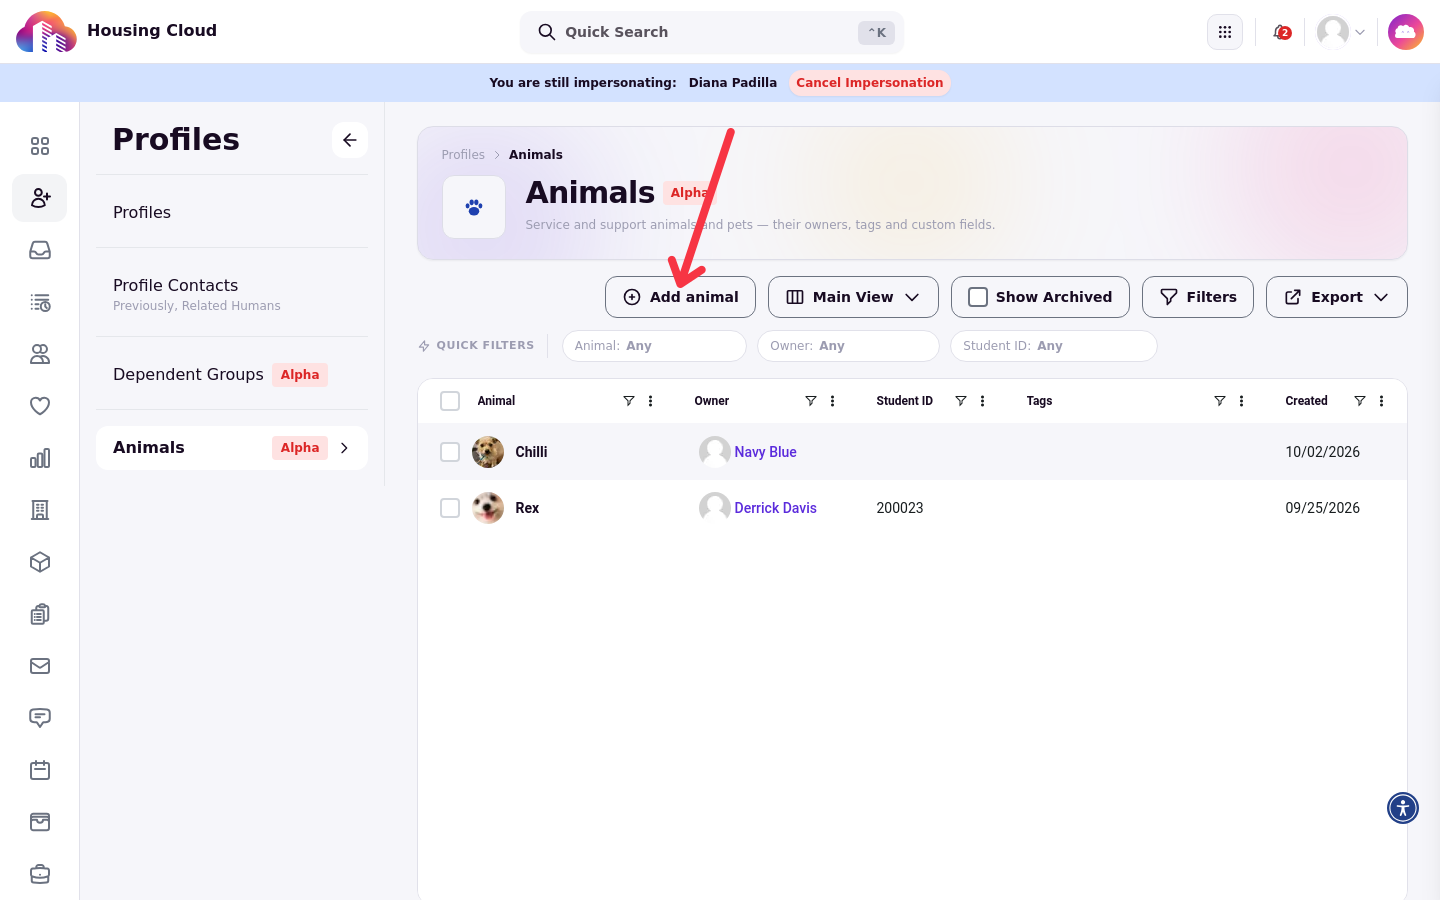Image resolution: width=1440 pixels, height=900 pixels.
Task: Open the Student ID quick filter dropdown
Action: (x=1053, y=346)
